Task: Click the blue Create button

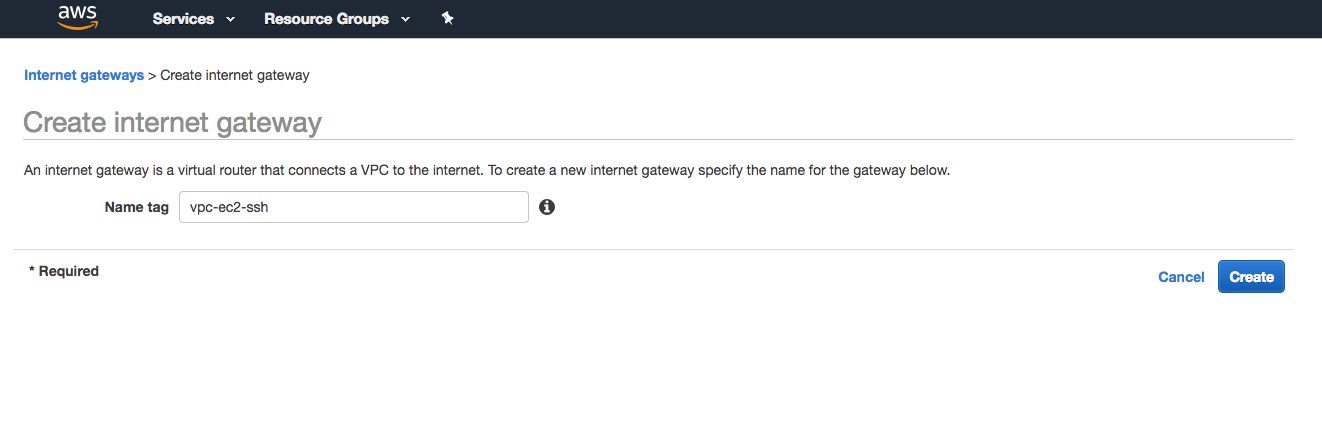Action: click(x=1251, y=277)
